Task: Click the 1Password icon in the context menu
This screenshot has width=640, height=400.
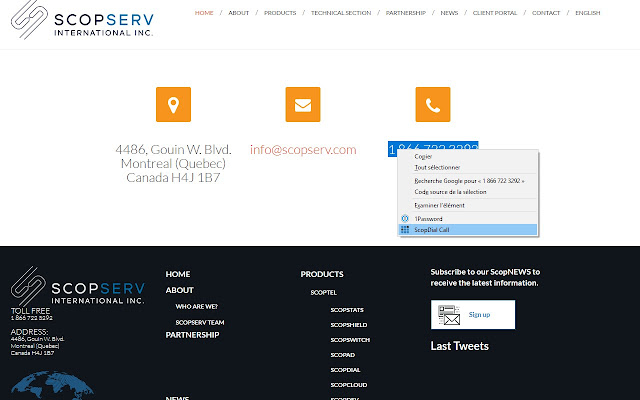Action: 405,219
